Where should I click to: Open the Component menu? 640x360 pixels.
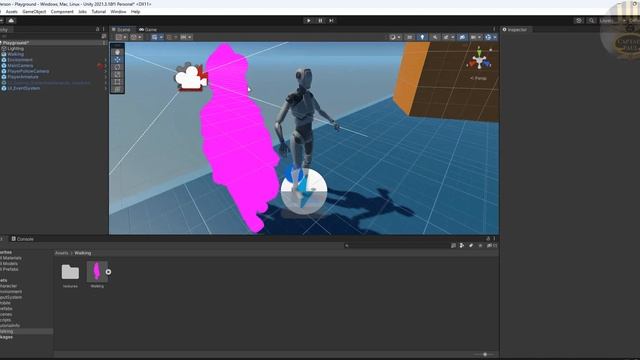[x=62, y=12]
